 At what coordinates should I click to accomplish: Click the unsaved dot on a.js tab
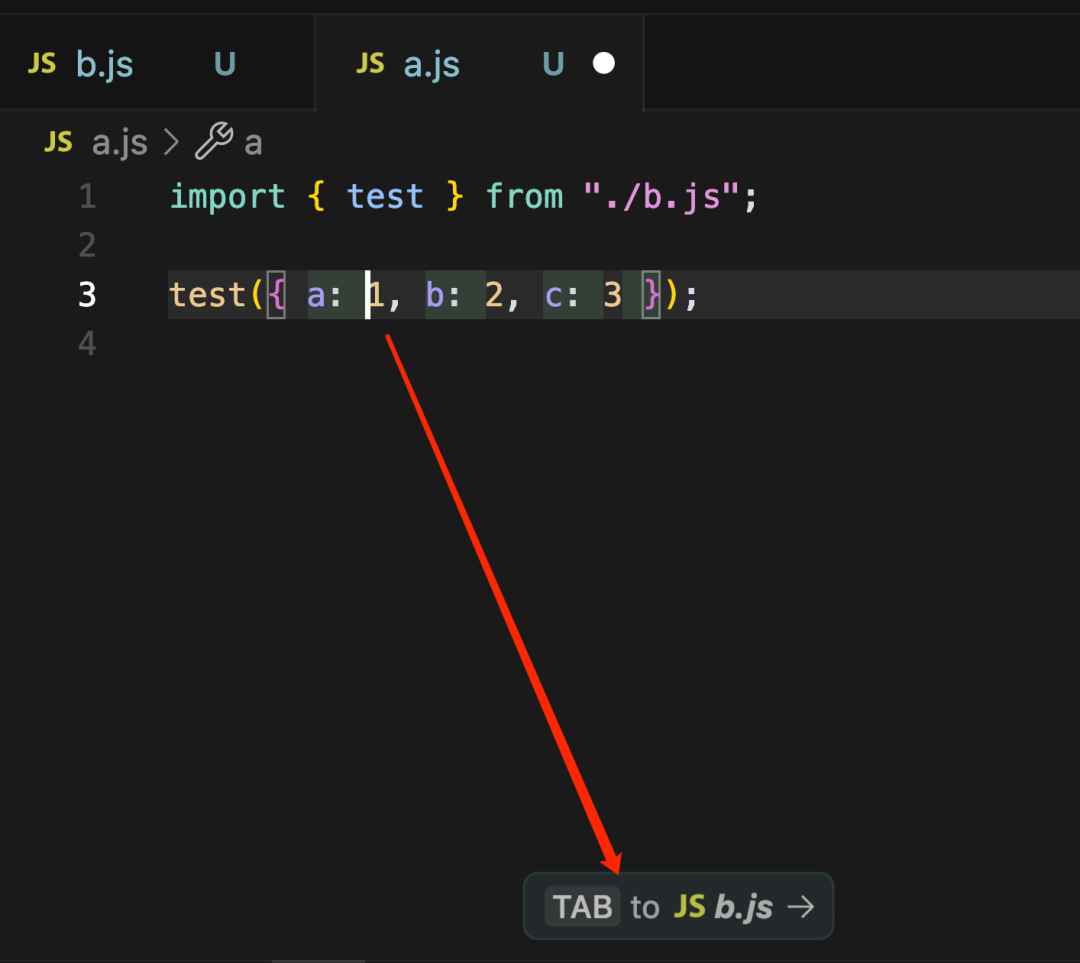pyautogui.click(x=604, y=64)
